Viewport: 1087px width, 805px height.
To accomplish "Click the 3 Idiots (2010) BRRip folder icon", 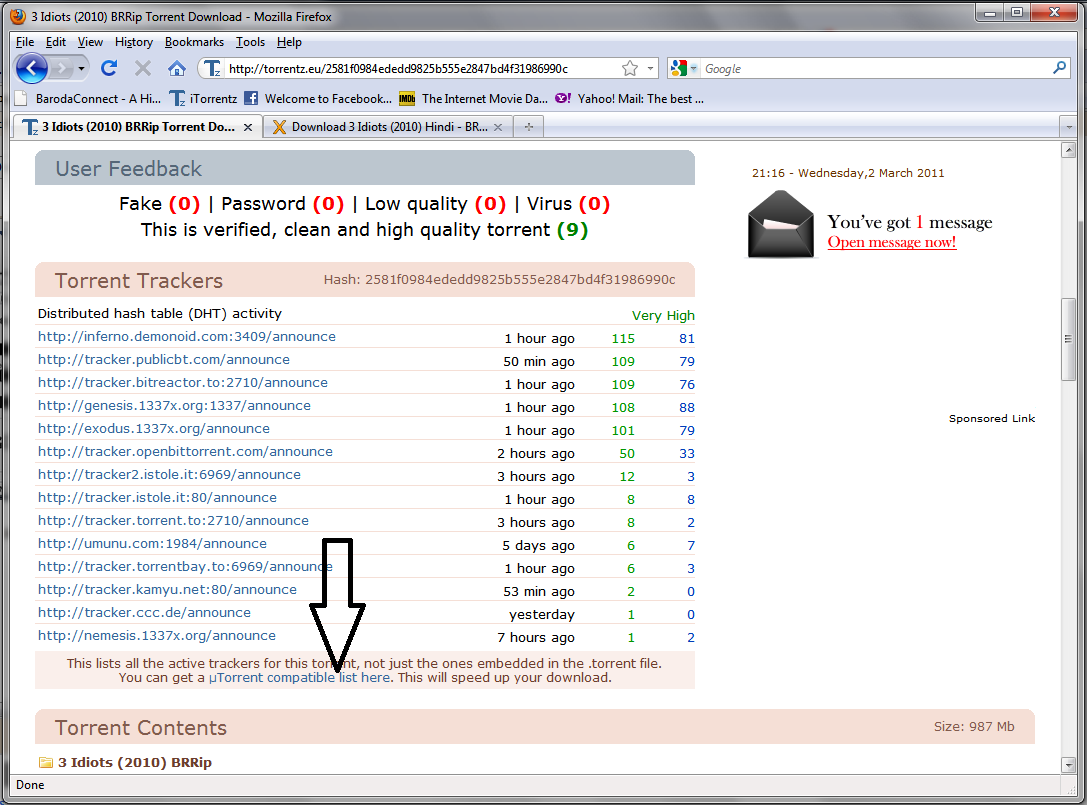I will [x=46, y=762].
